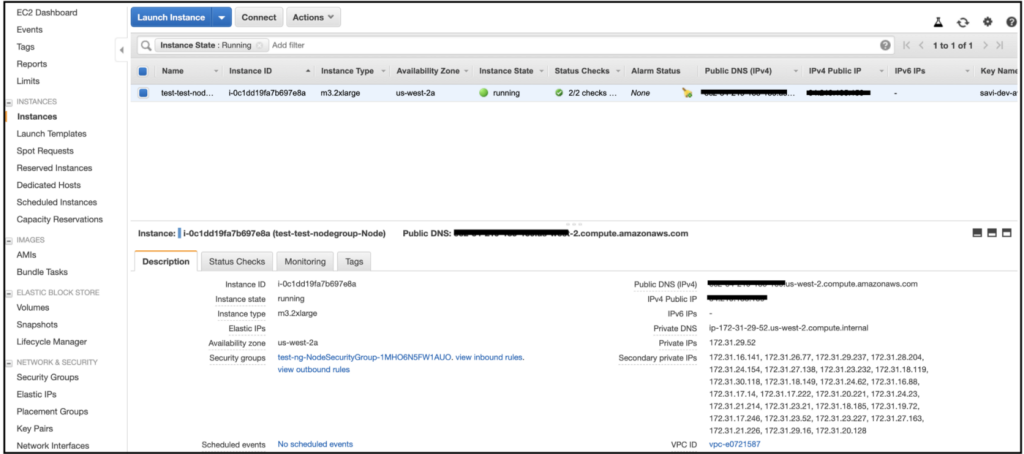Screen dimensions: 1024x454
Task: Go to the last page of results
Action: click(x=999, y=46)
